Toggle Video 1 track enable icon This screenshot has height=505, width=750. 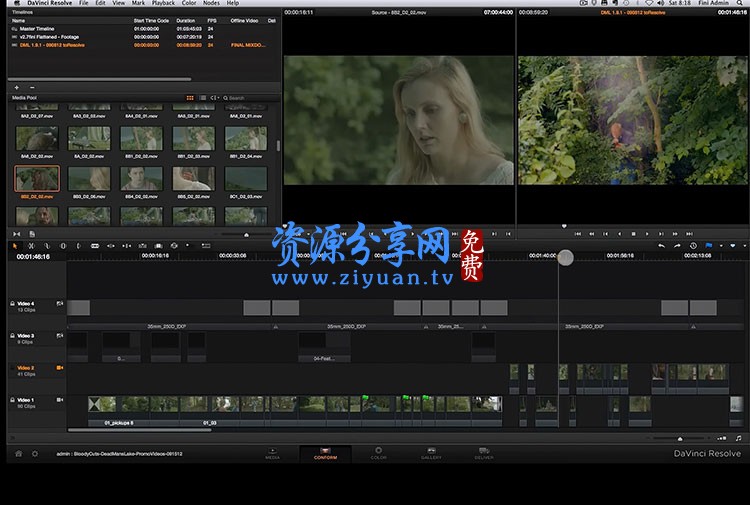pos(60,399)
